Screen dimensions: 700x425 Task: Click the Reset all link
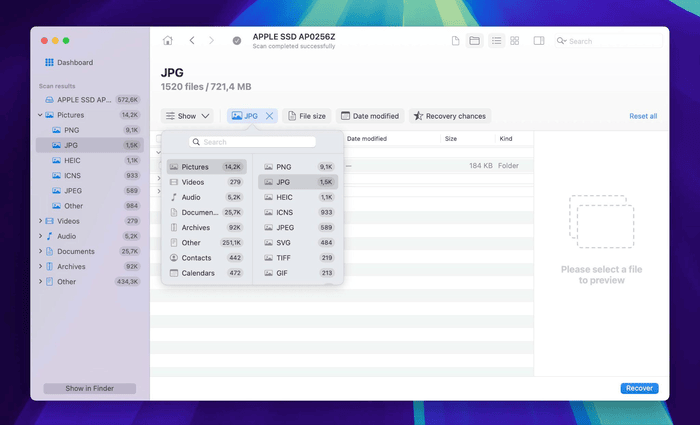coord(643,116)
